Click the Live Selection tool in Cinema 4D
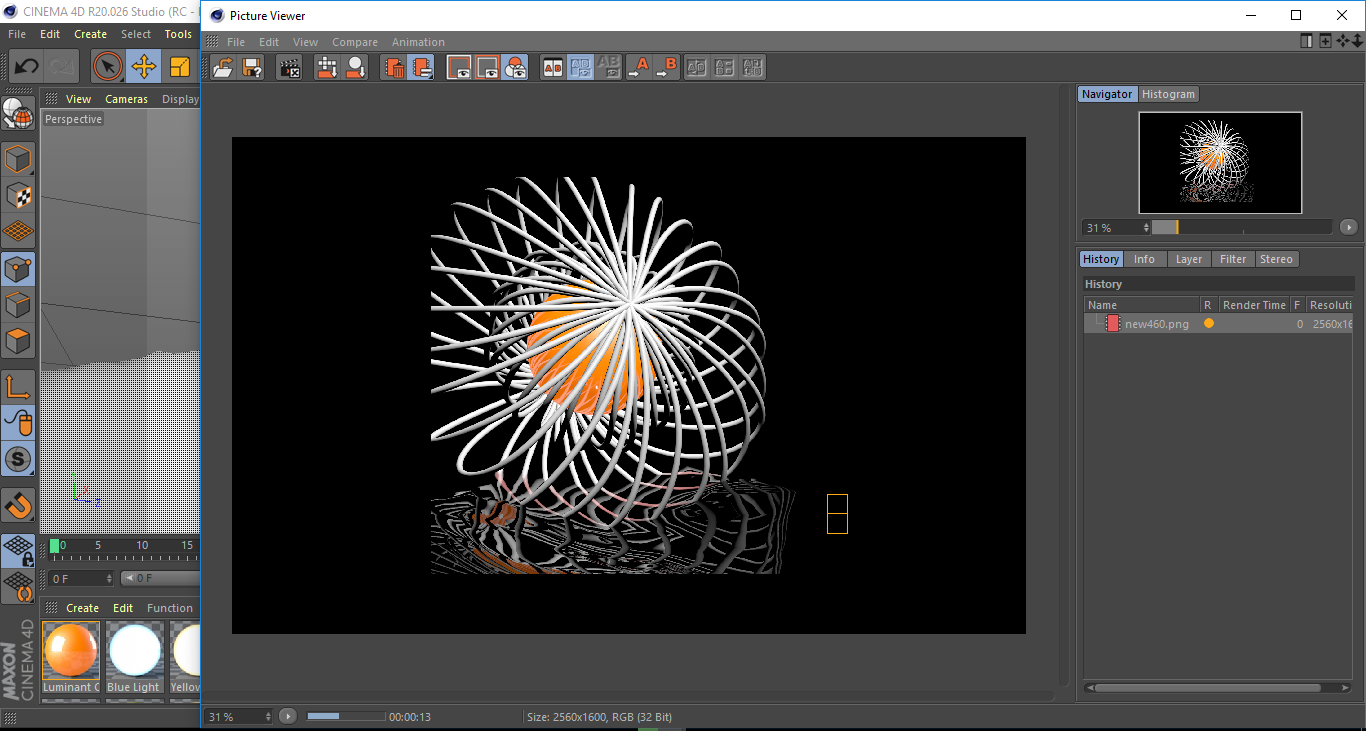This screenshot has width=1366, height=731. click(x=107, y=67)
